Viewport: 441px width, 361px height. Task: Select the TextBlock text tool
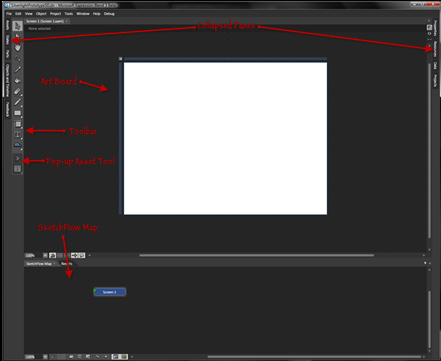point(18,135)
